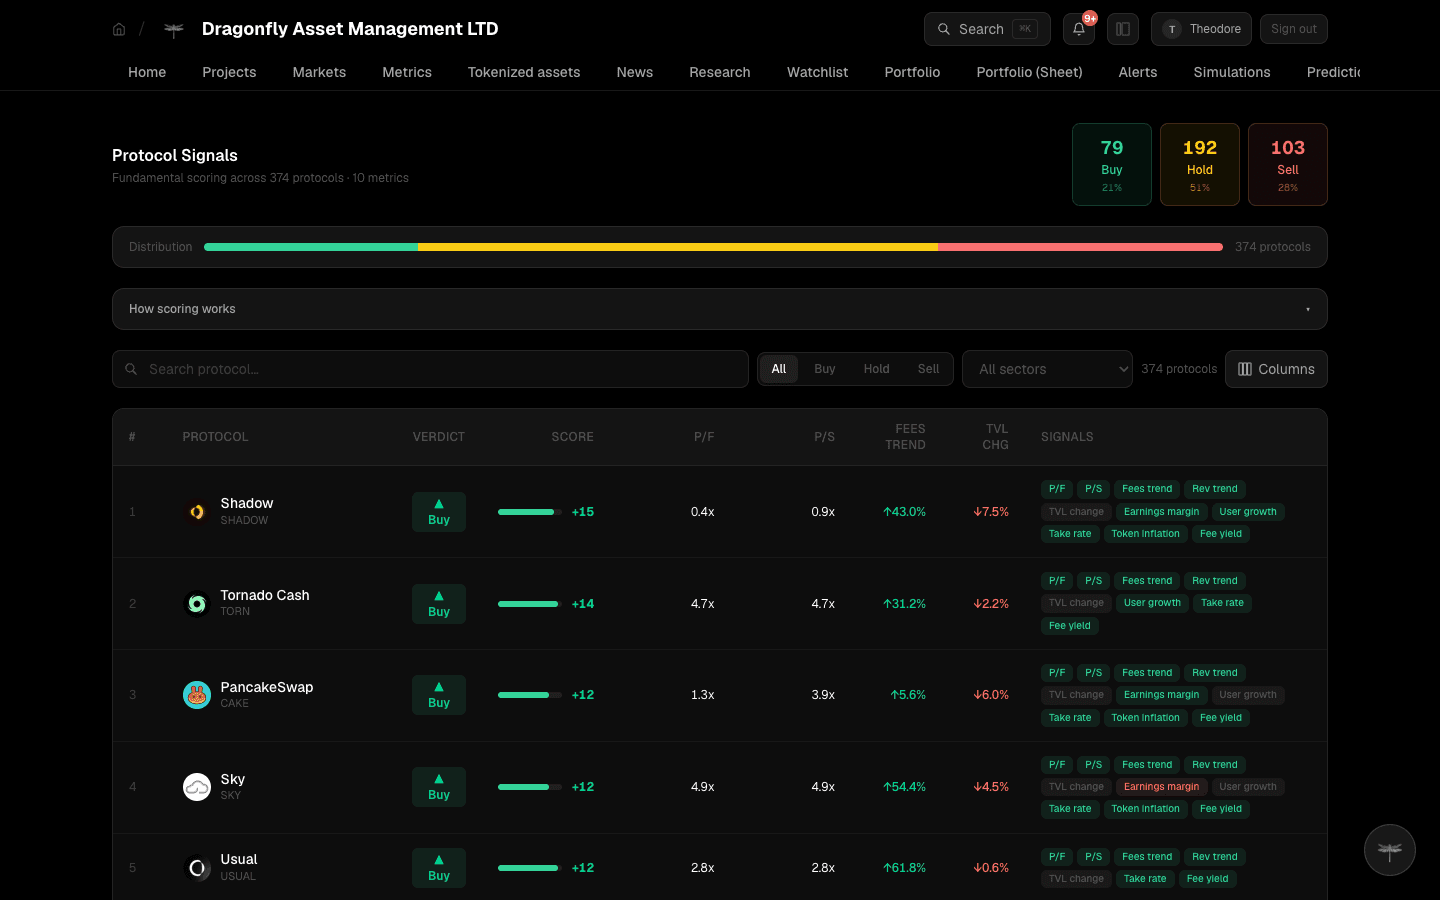
Task: Click the green Buy segment of the distribution bar
Action: pyautogui.click(x=311, y=247)
